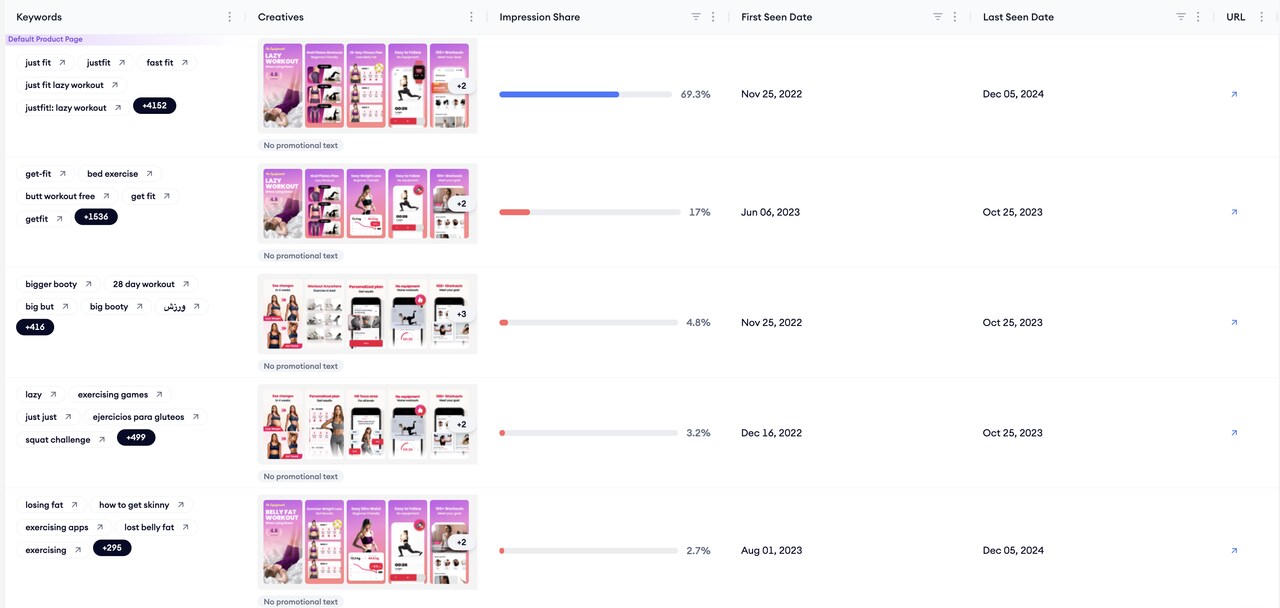The height and width of the screenshot is (608, 1280).
Task: Open the First Seen Date filter icon
Action: [x=938, y=17]
